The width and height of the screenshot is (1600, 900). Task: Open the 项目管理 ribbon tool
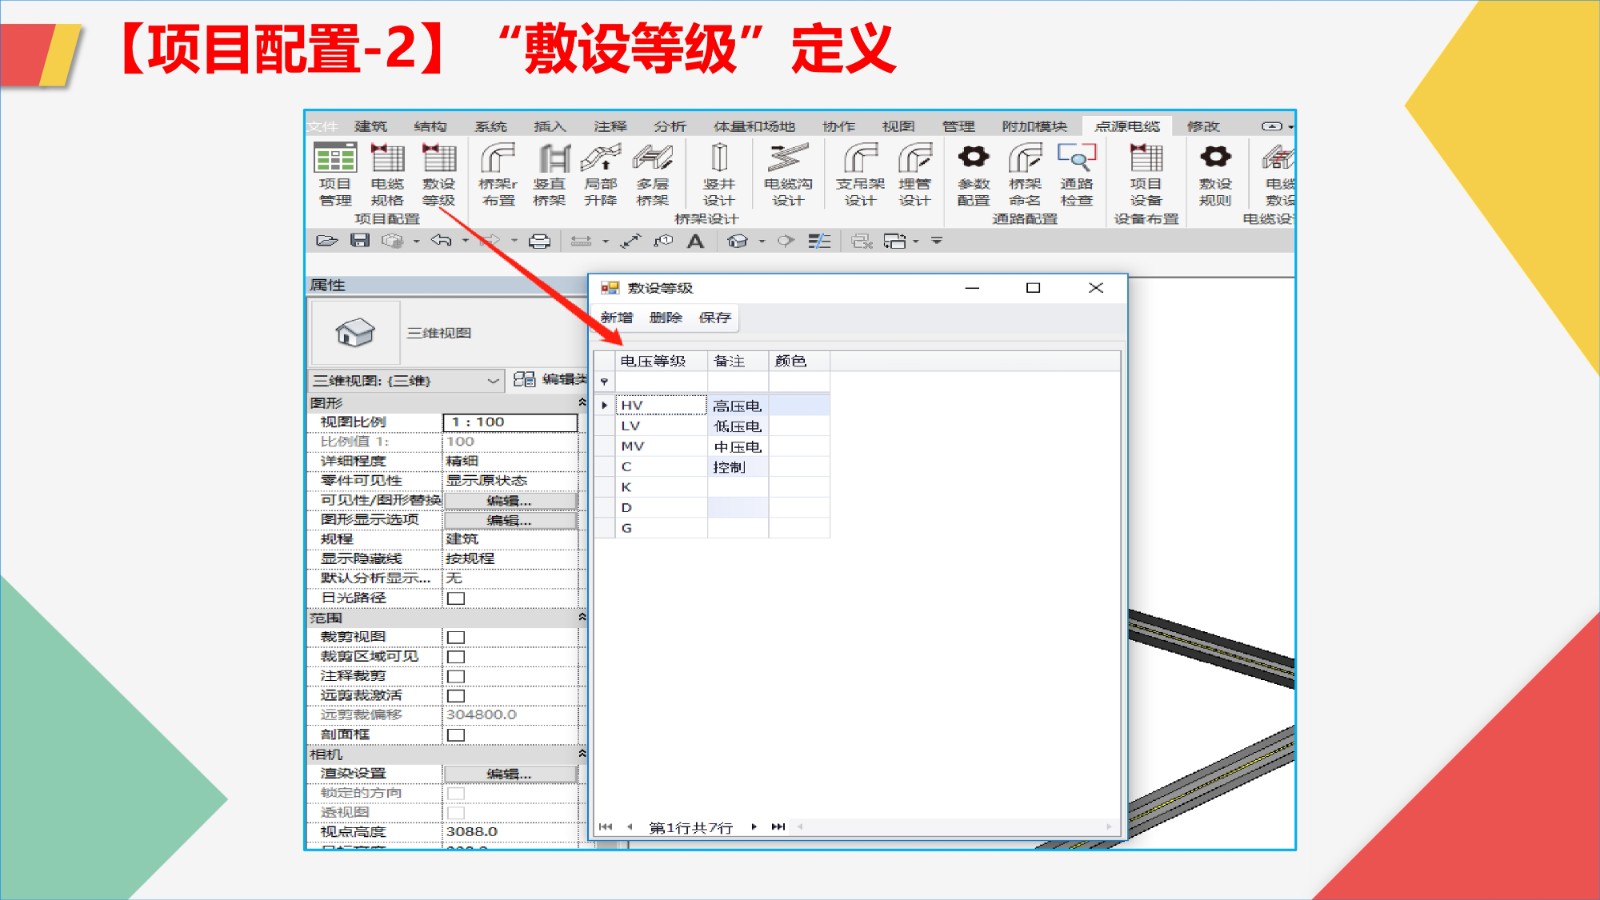(335, 173)
